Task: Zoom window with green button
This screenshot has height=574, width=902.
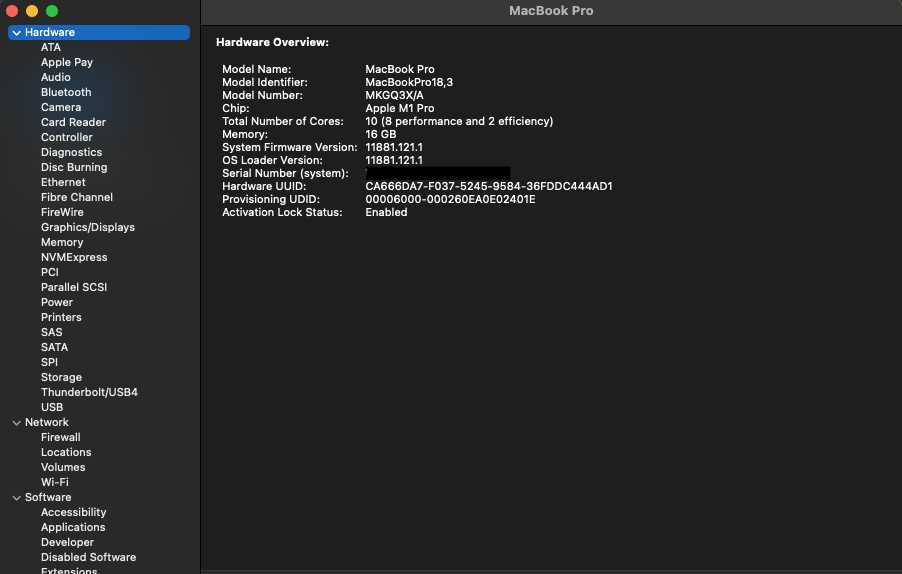Action: (52, 11)
